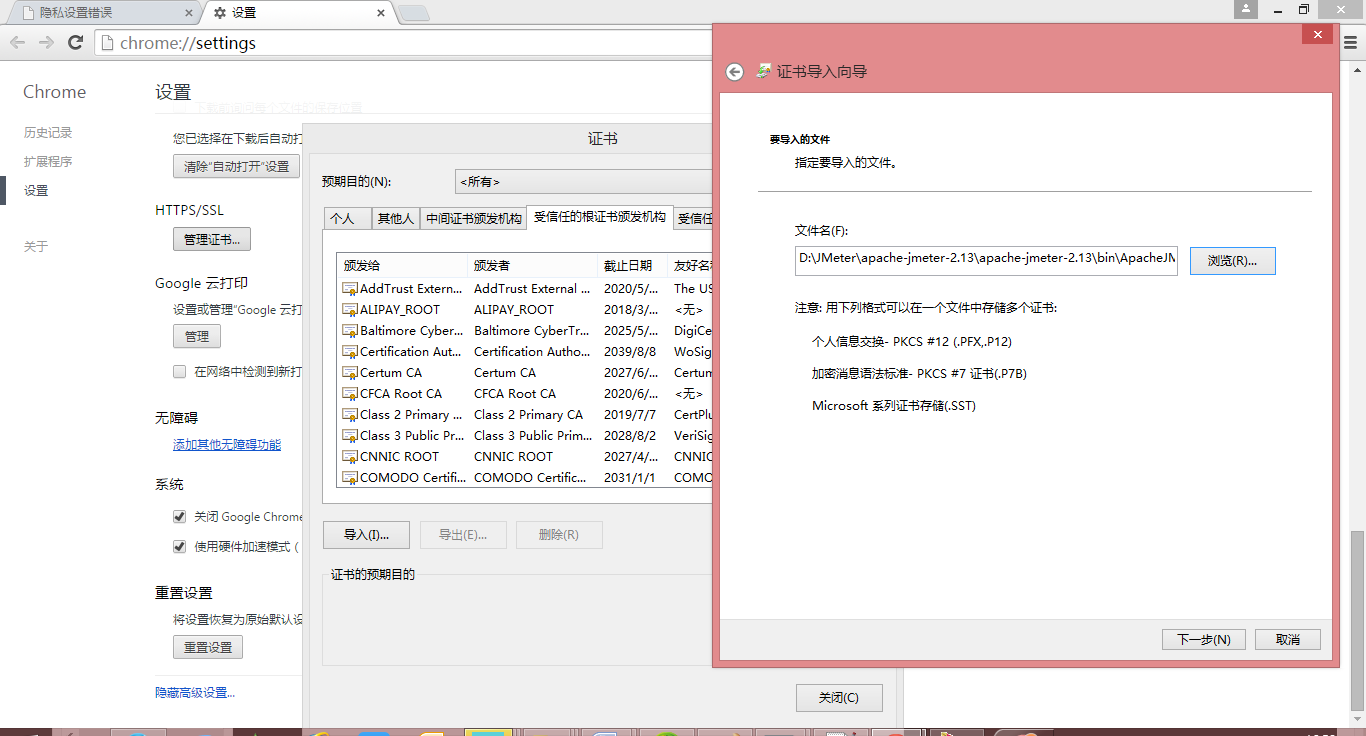This screenshot has height=736, width=1366.
Task: Toggle the 在网络中检测到新打印机 checkbox
Action: pyautogui.click(x=180, y=371)
